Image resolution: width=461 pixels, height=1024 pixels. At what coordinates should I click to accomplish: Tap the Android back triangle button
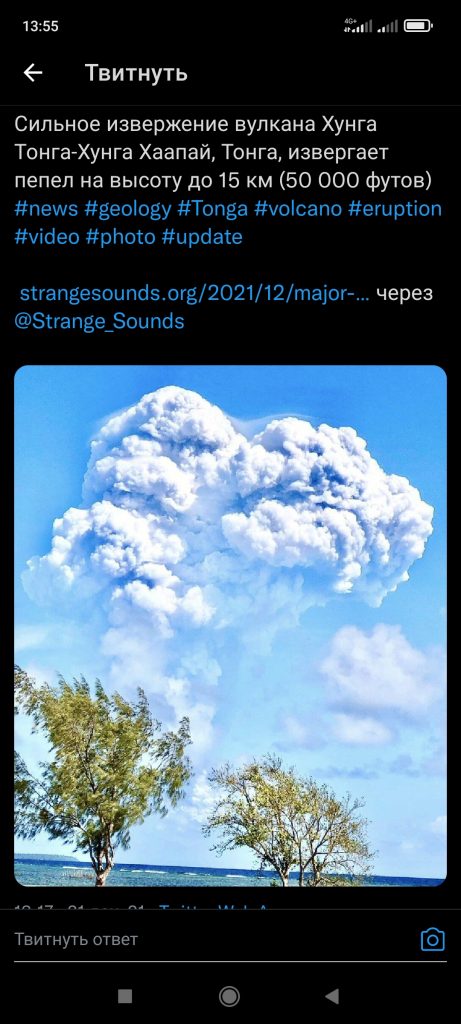[332, 996]
